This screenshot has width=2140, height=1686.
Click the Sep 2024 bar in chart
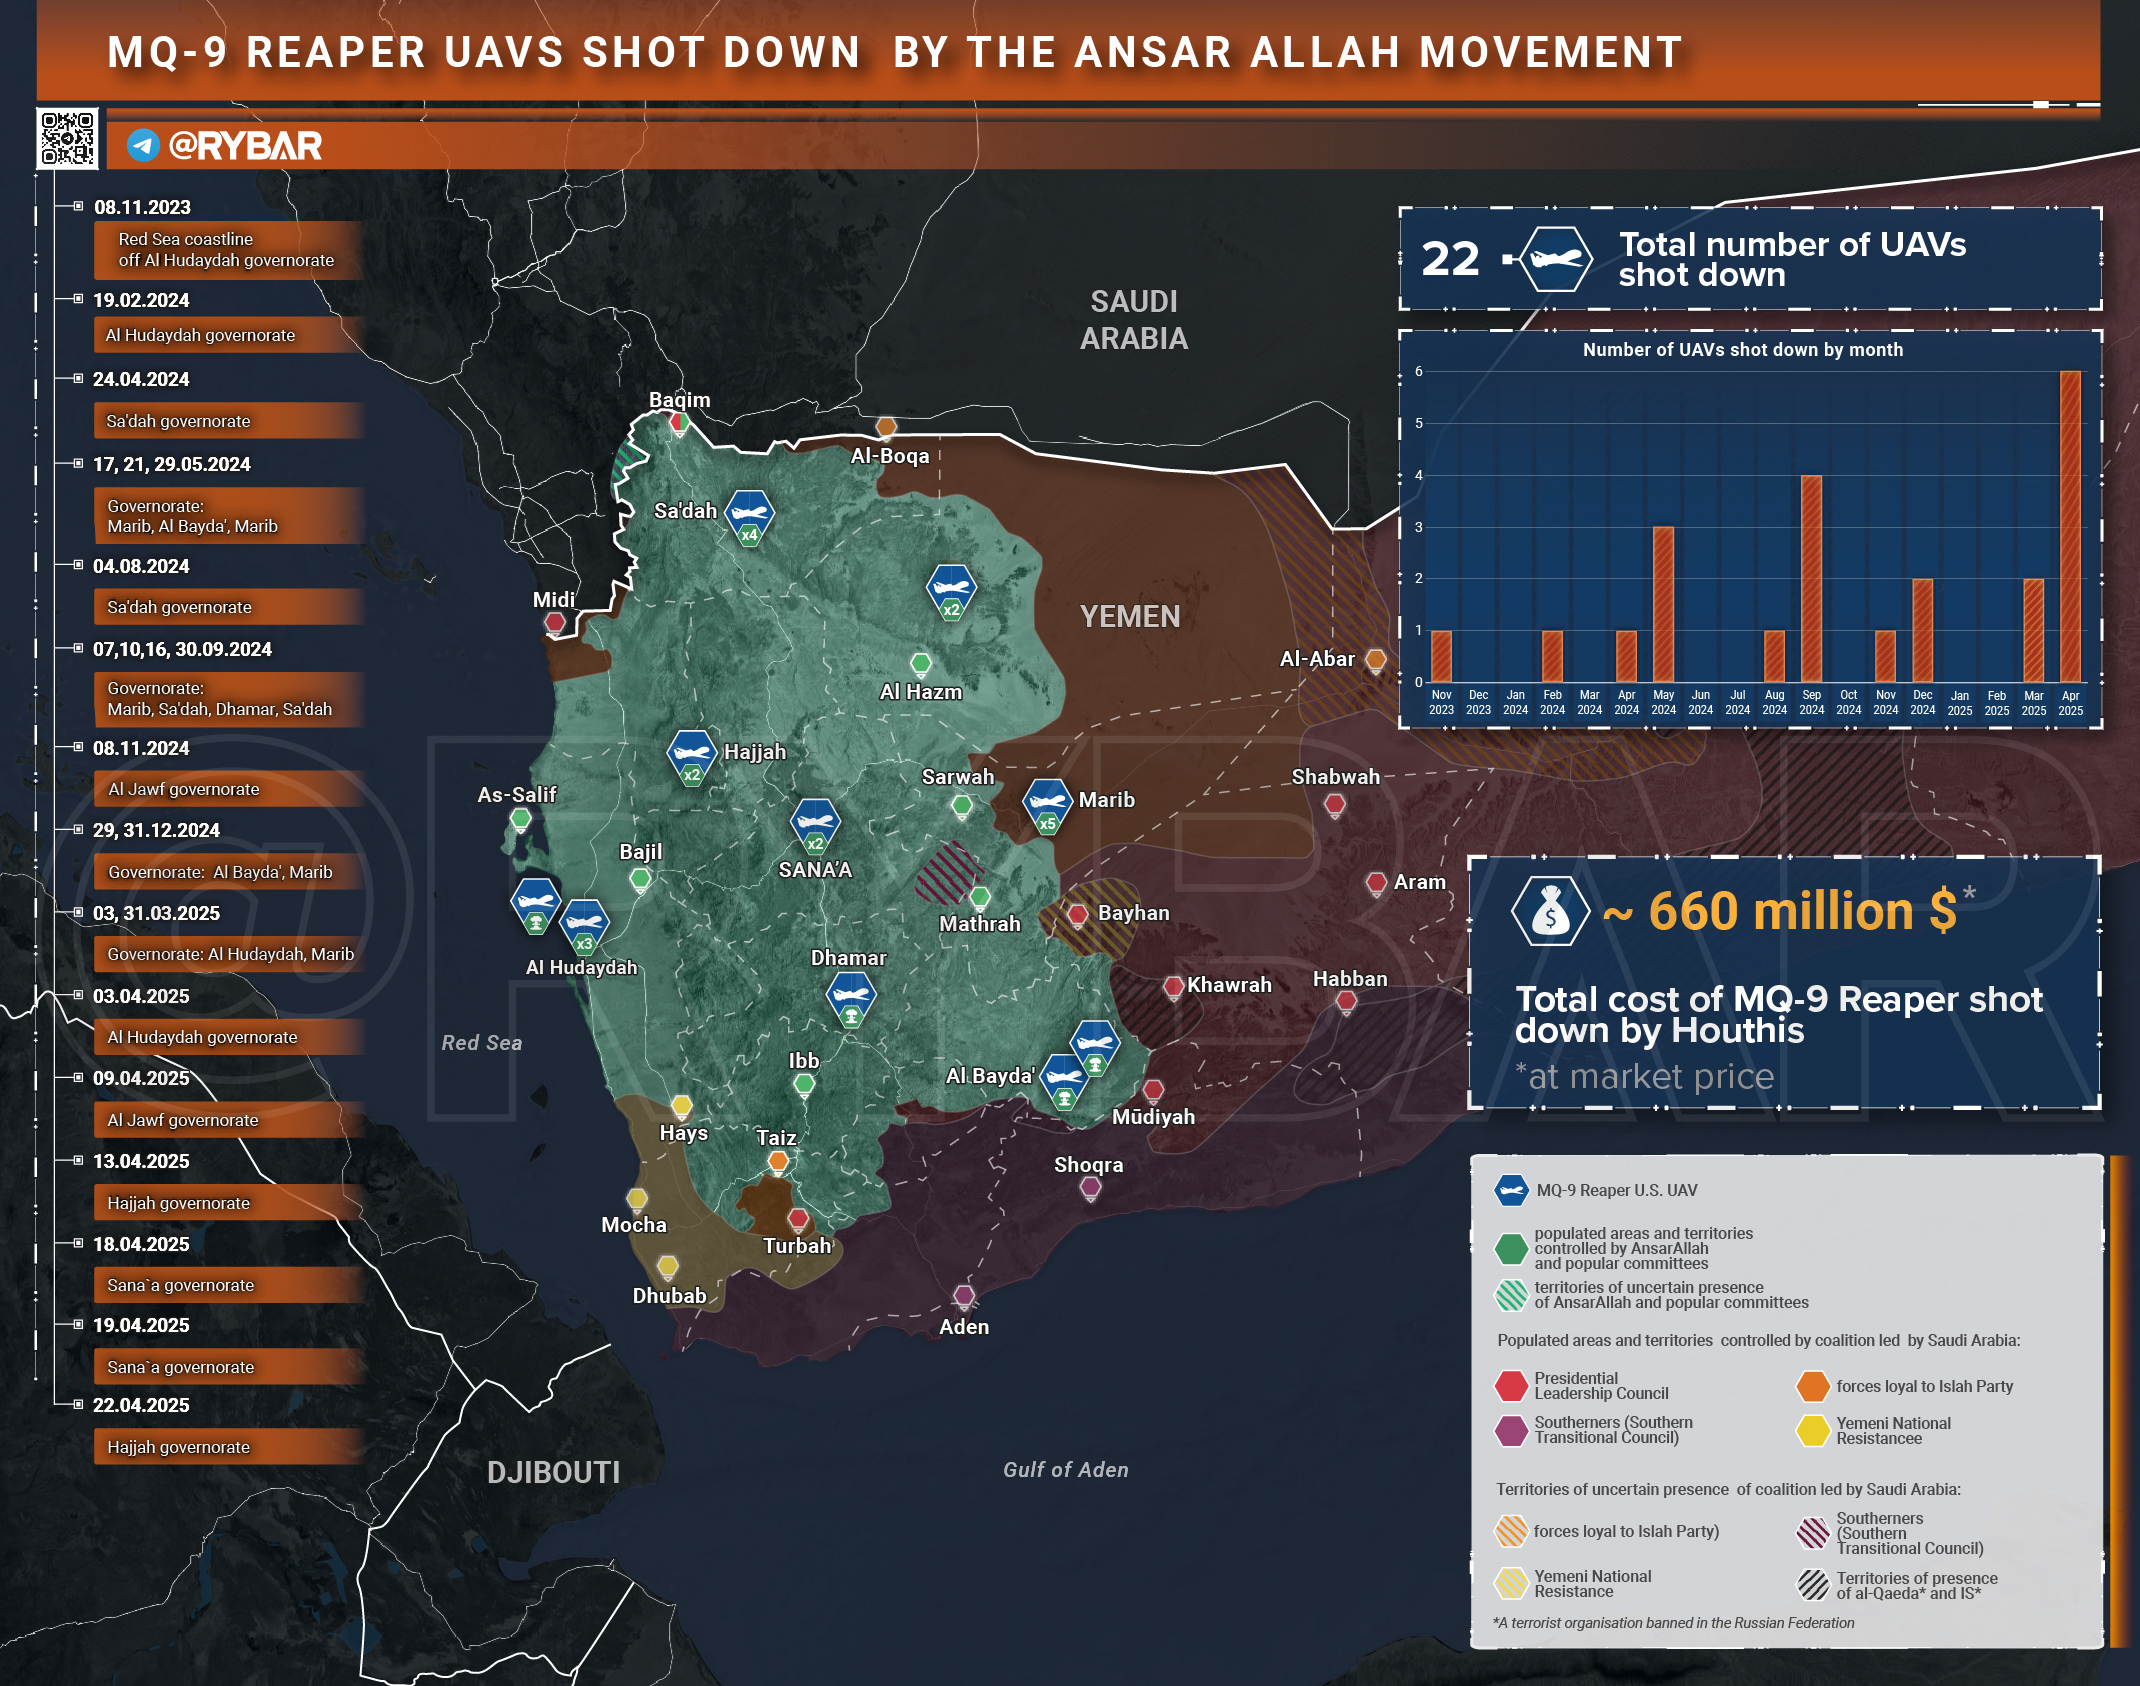click(x=1811, y=579)
